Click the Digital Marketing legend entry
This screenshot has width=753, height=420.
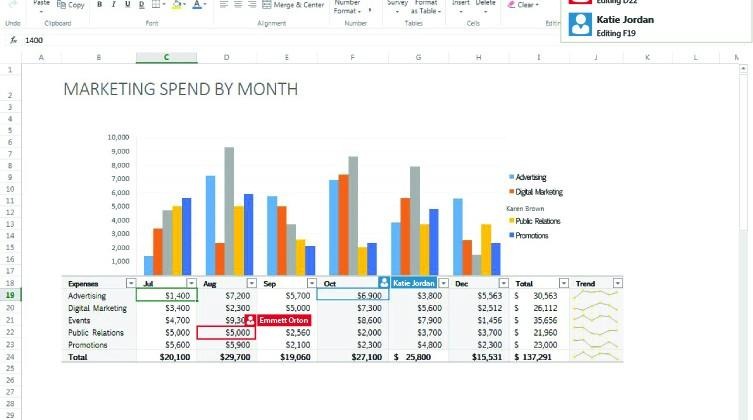[x=536, y=192]
